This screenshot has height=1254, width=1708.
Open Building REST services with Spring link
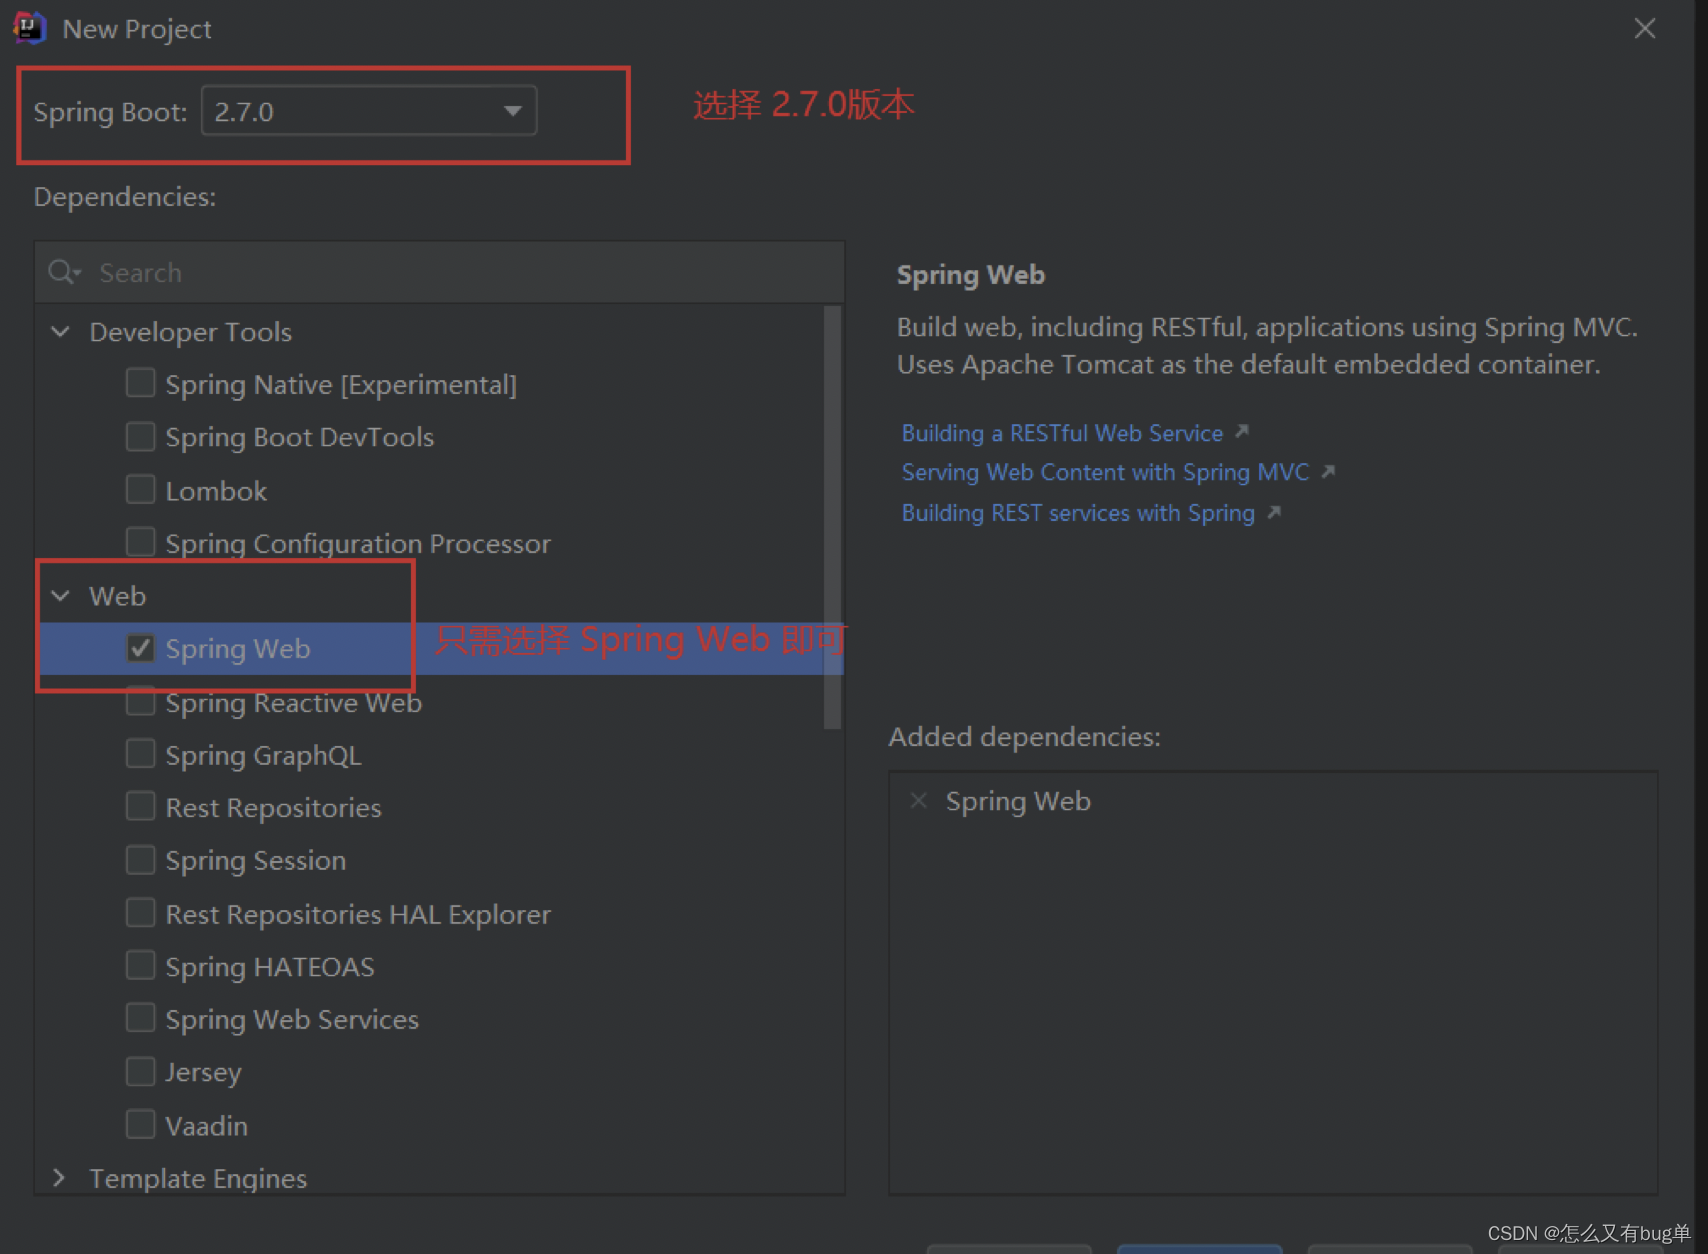point(1078,513)
